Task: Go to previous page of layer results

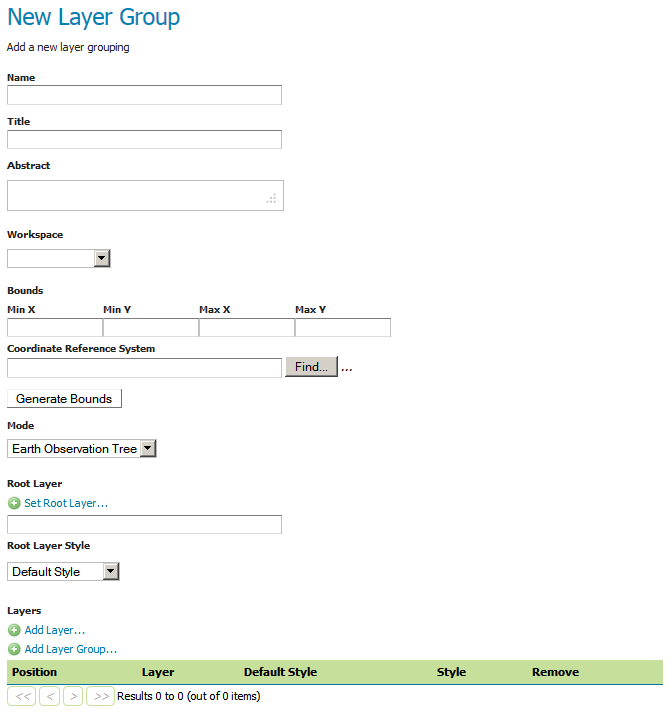Action: (x=49, y=696)
